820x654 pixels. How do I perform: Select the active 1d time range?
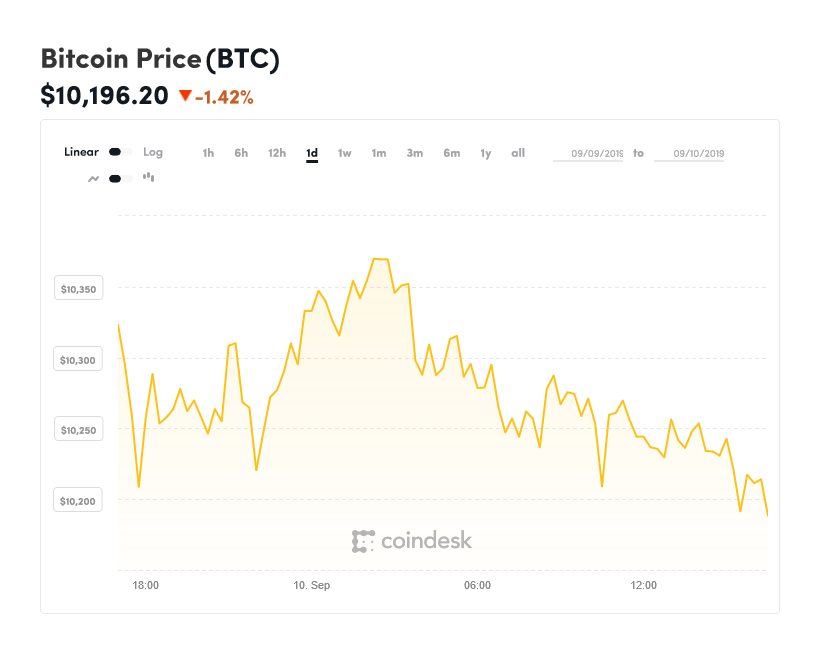pyautogui.click(x=312, y=153)
